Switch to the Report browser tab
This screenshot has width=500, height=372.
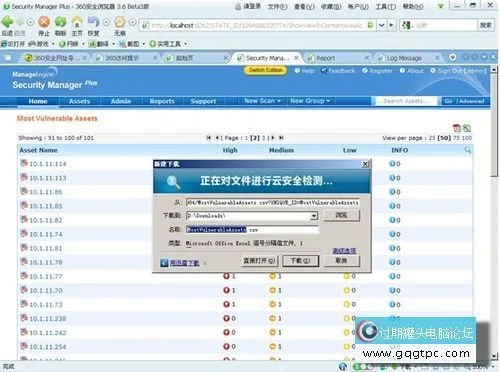coord(338,58)
